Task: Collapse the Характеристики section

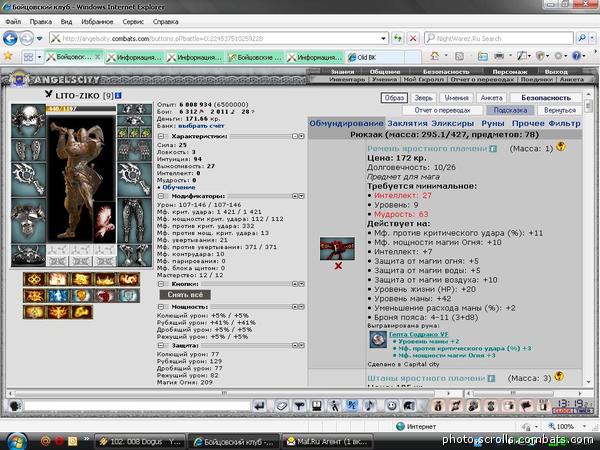Action: coord(161,136)
